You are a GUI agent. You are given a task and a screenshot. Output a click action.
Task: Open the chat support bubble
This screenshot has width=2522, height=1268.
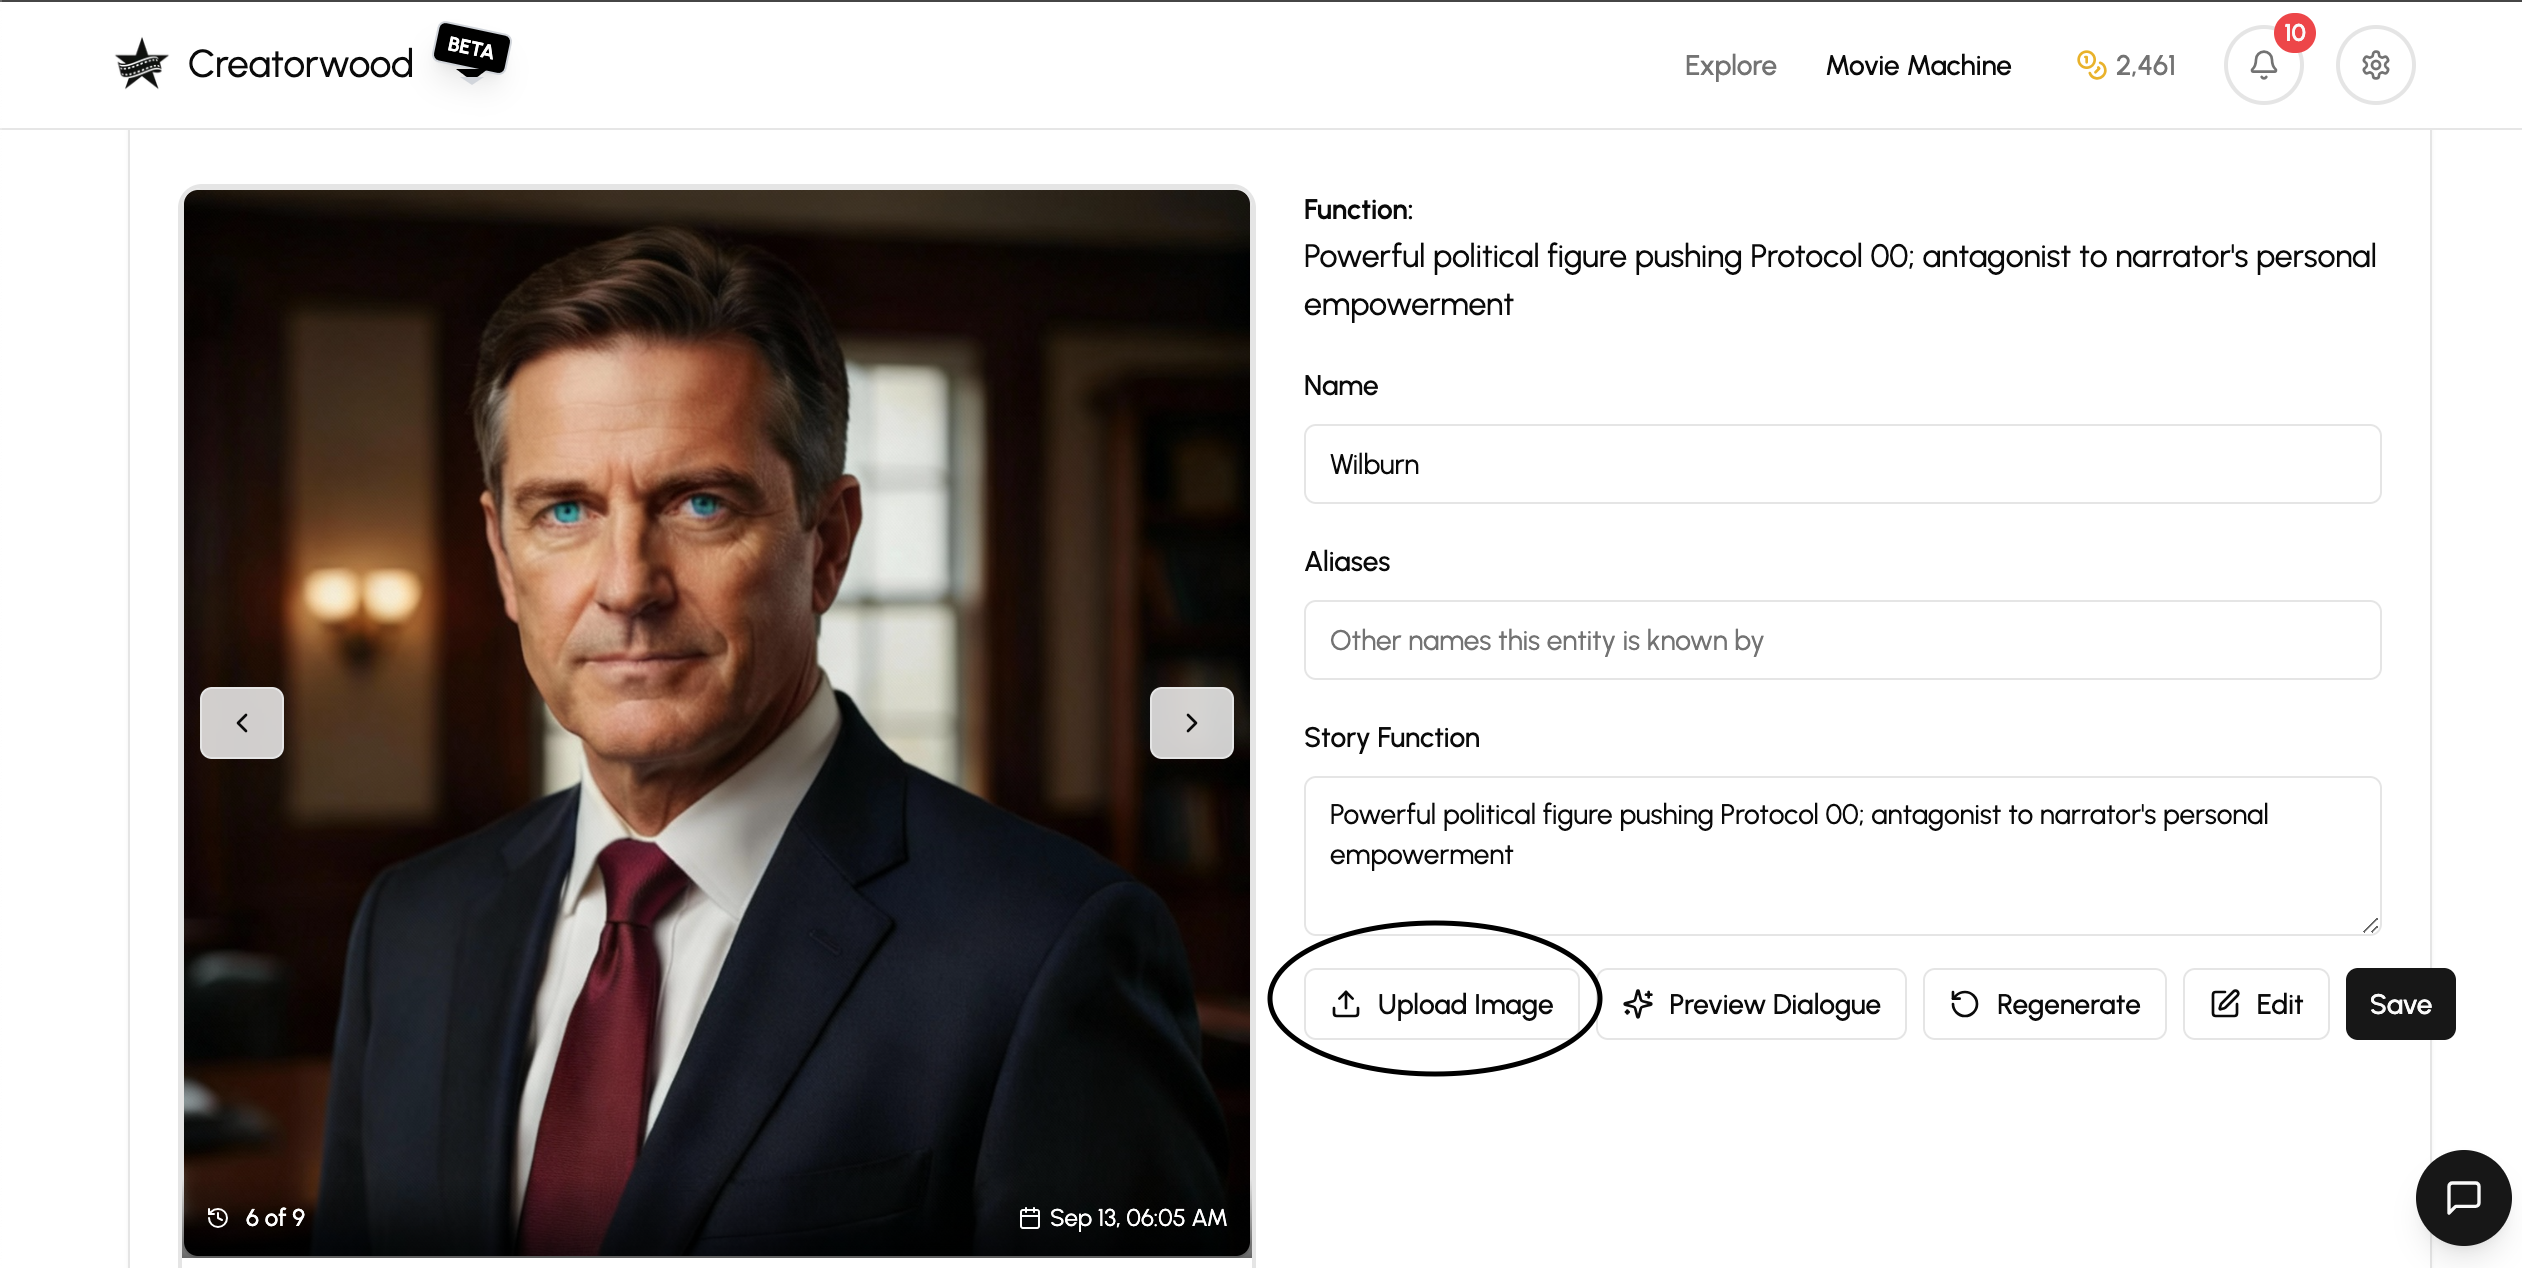[2463, 1197]
